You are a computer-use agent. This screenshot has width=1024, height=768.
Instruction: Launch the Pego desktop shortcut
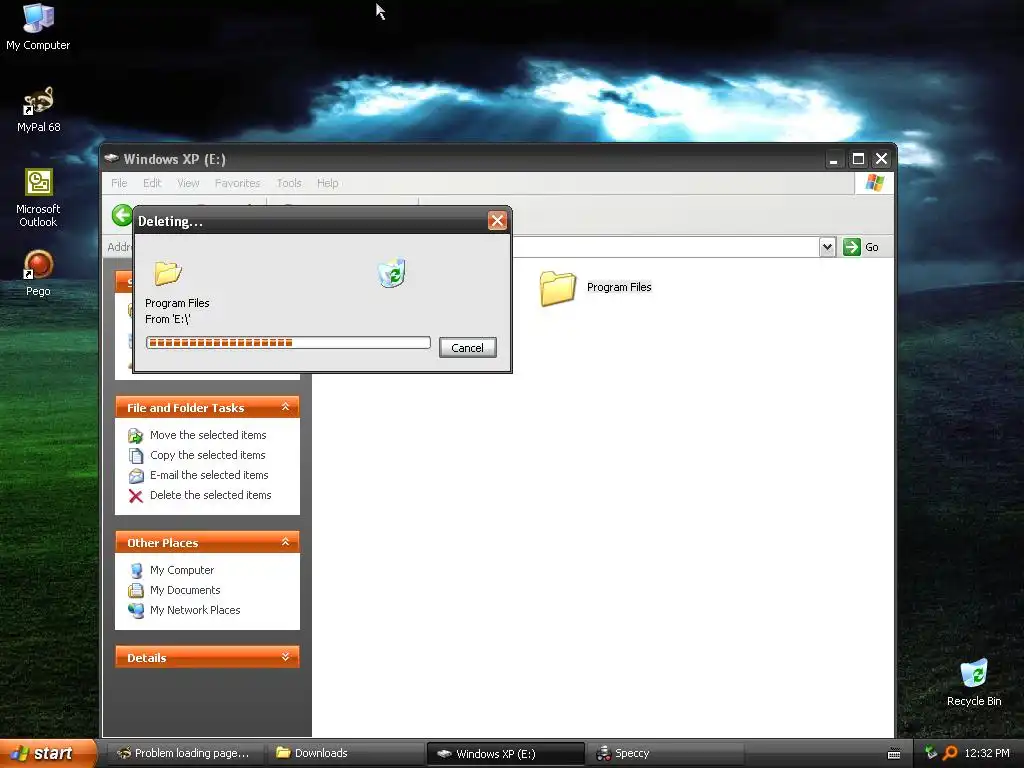click(x=38, y=273)
